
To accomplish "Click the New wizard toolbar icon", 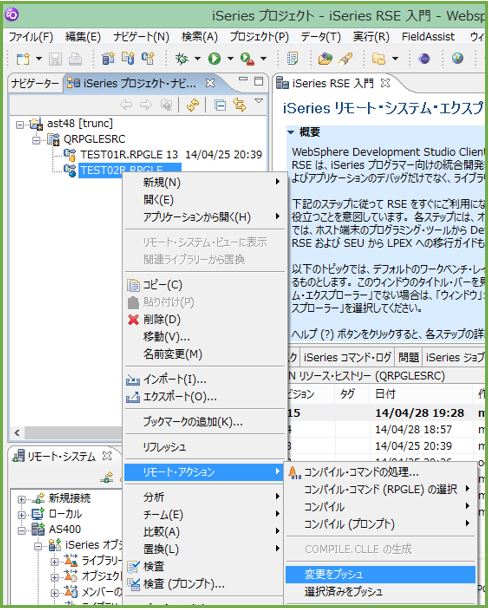I will point(23,59).
